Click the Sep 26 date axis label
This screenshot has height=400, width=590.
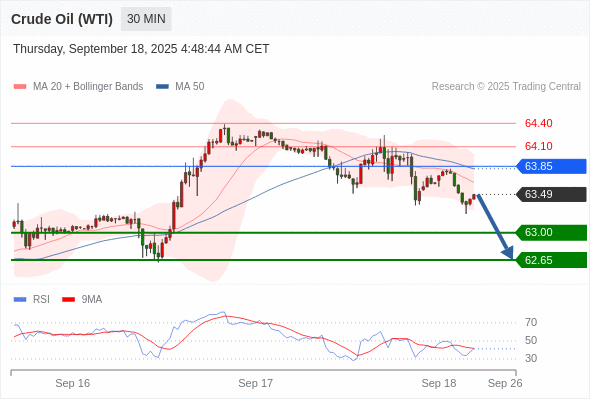click(505, 383)
